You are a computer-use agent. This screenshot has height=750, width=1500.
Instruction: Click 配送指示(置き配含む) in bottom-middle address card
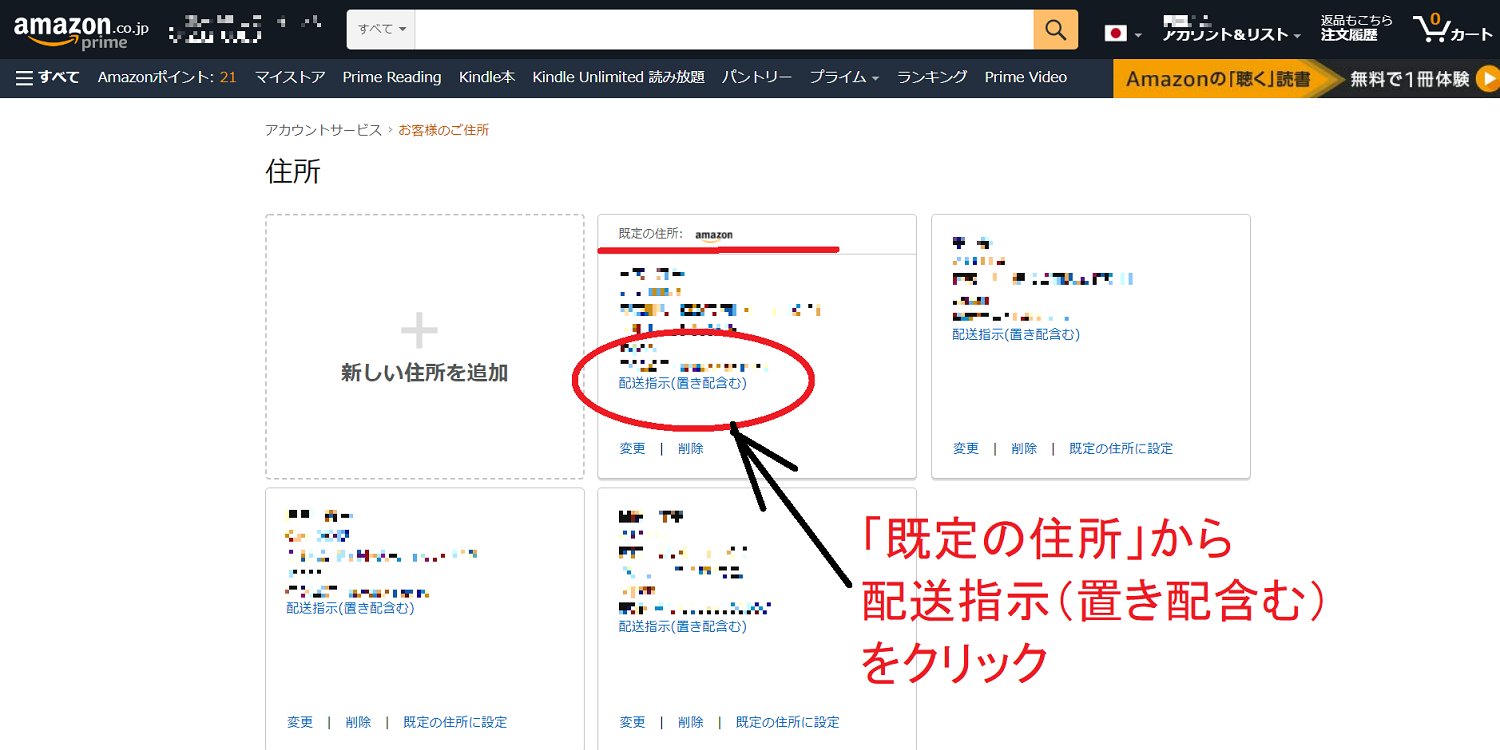point(683,627)
